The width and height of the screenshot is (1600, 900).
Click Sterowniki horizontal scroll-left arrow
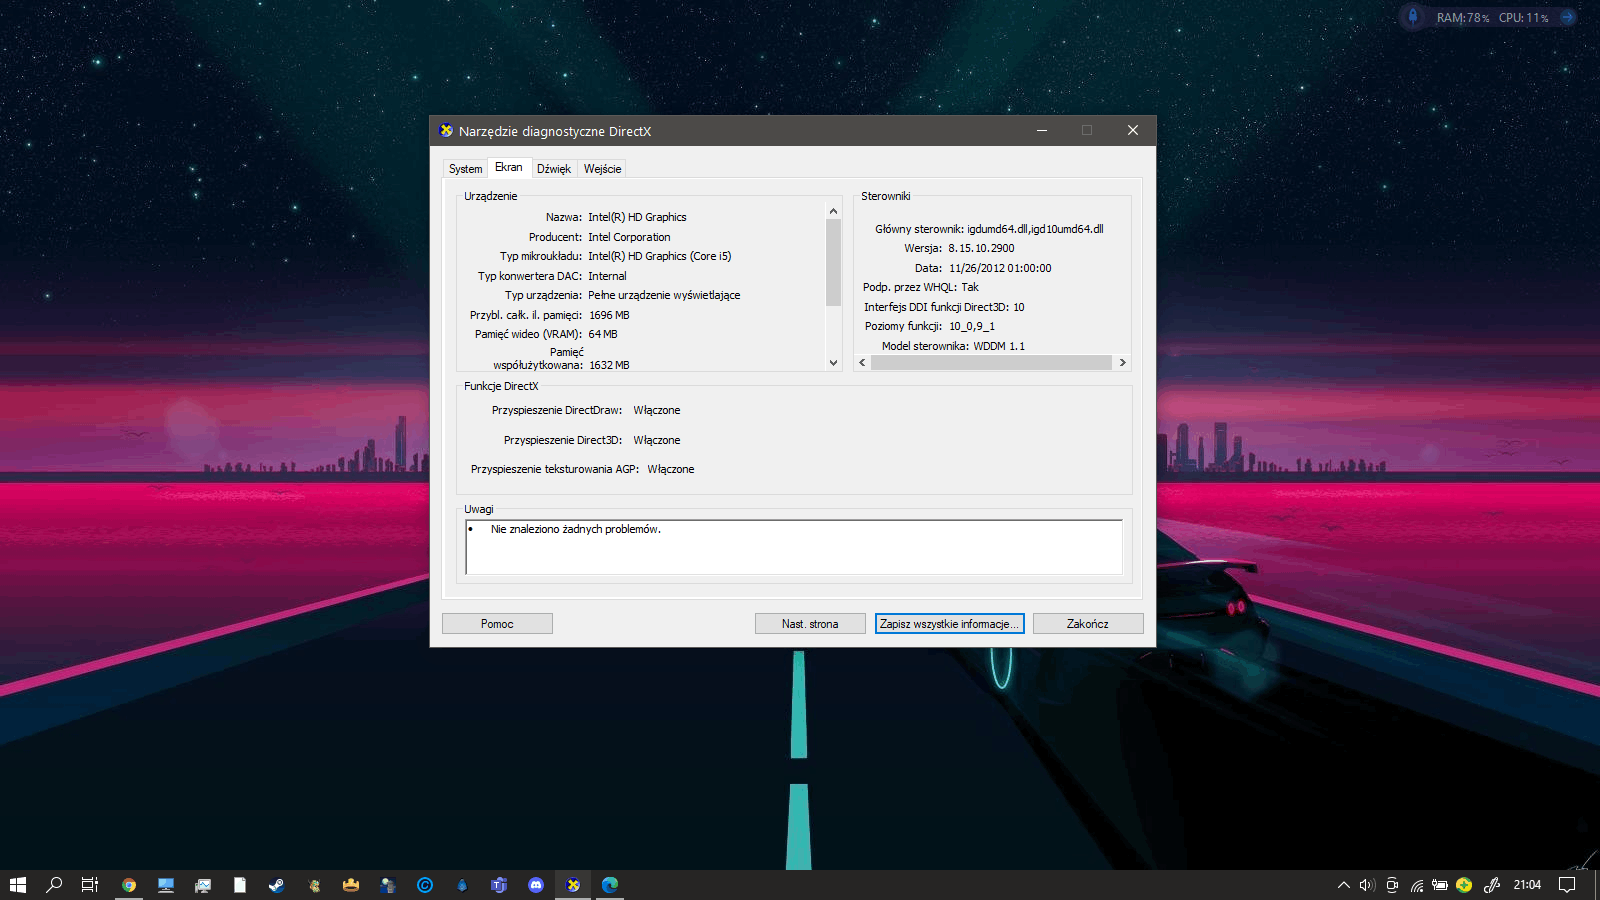[862, 363]
